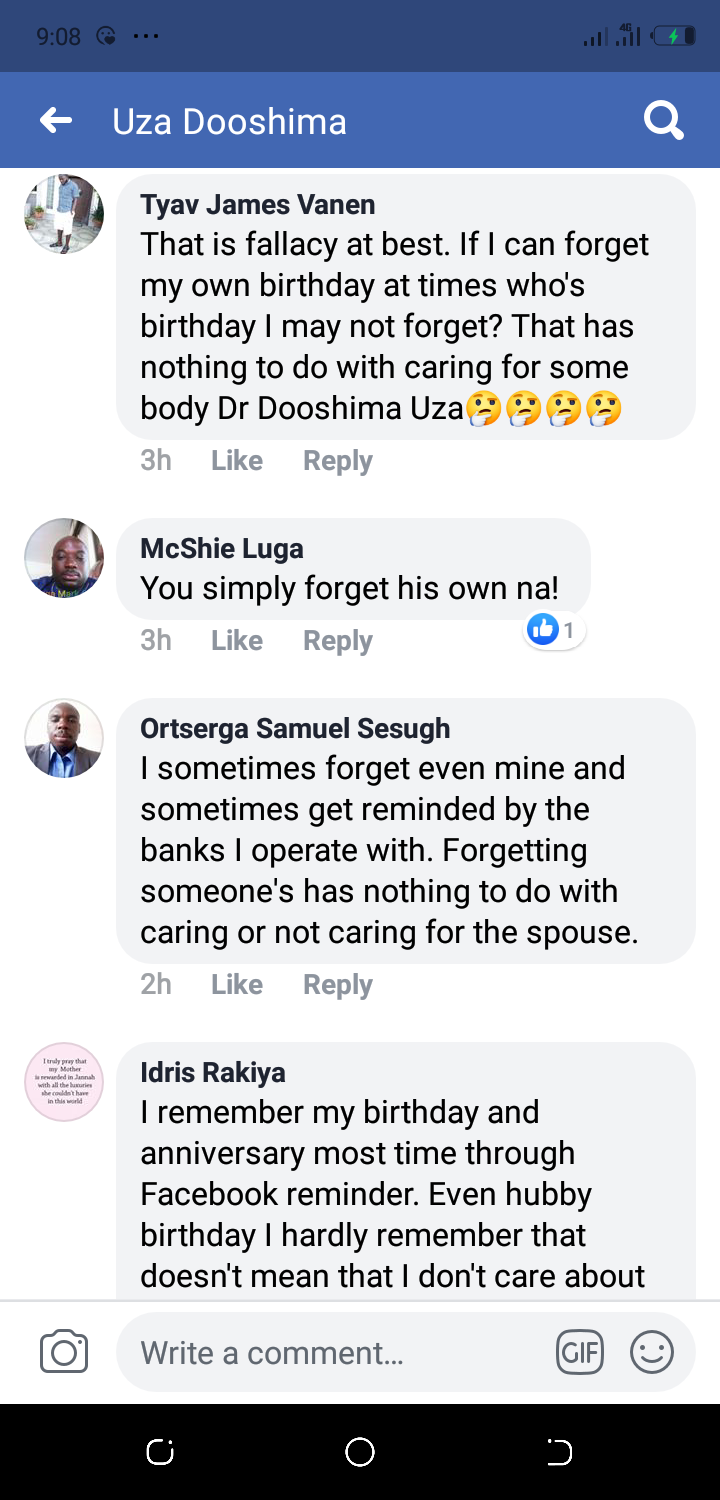720x1500 pixels.
Task: Tap the like reaction count on McShie's comment
Action: pos(555,629)
